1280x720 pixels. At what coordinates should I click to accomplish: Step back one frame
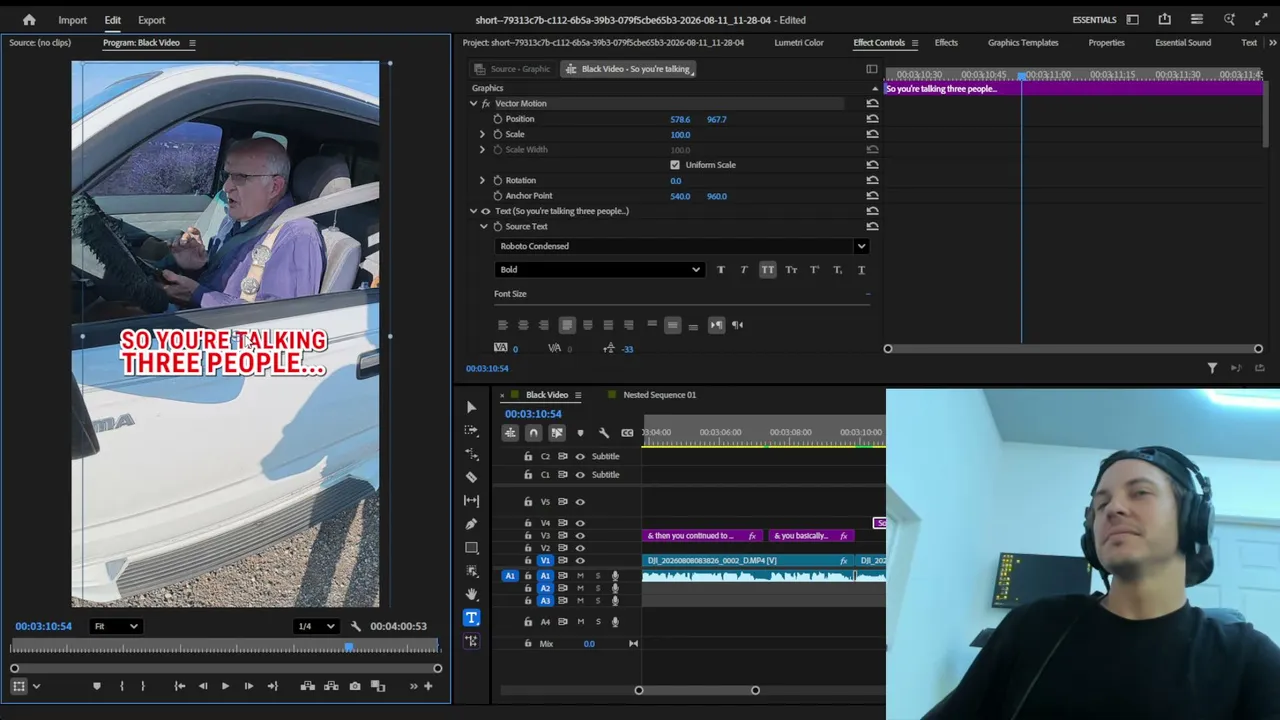point(203,686)
